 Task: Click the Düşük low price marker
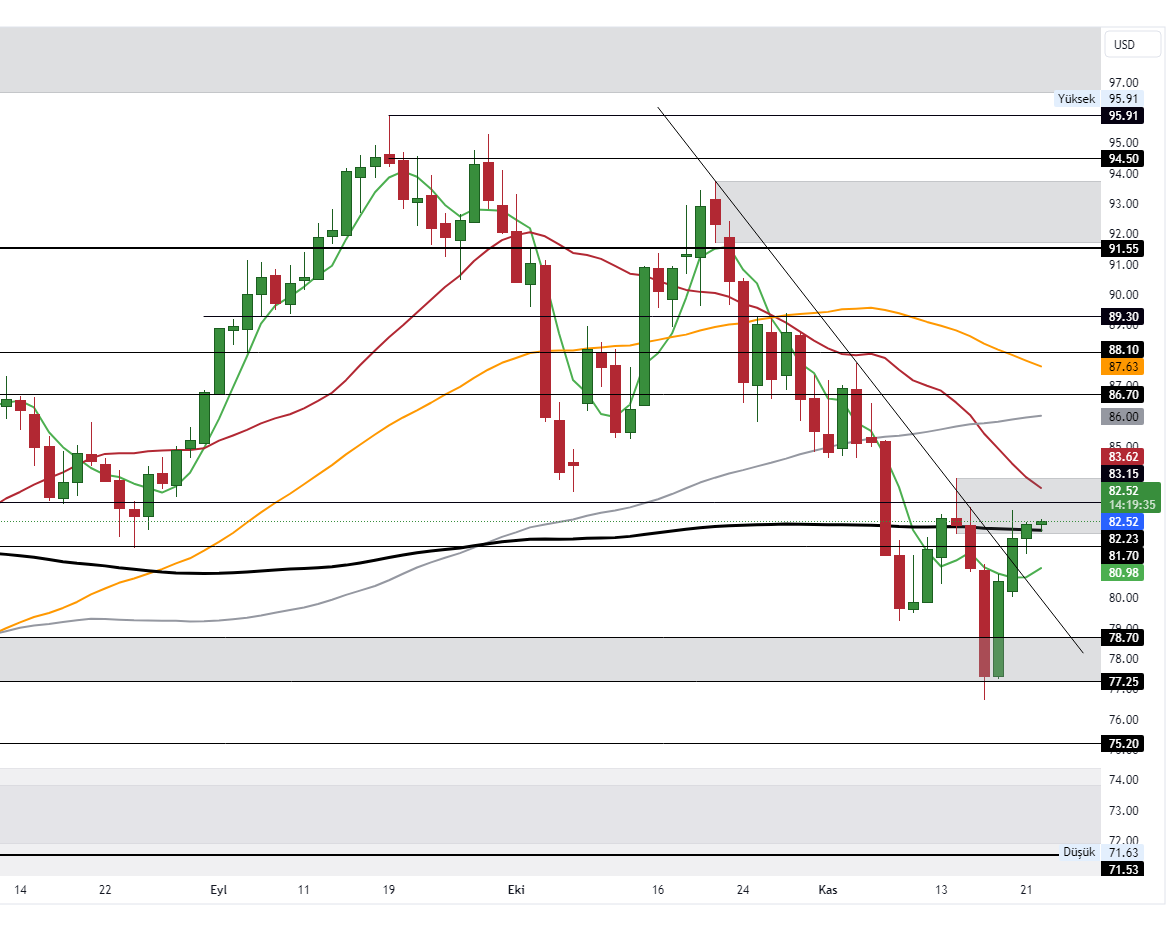1079,852
